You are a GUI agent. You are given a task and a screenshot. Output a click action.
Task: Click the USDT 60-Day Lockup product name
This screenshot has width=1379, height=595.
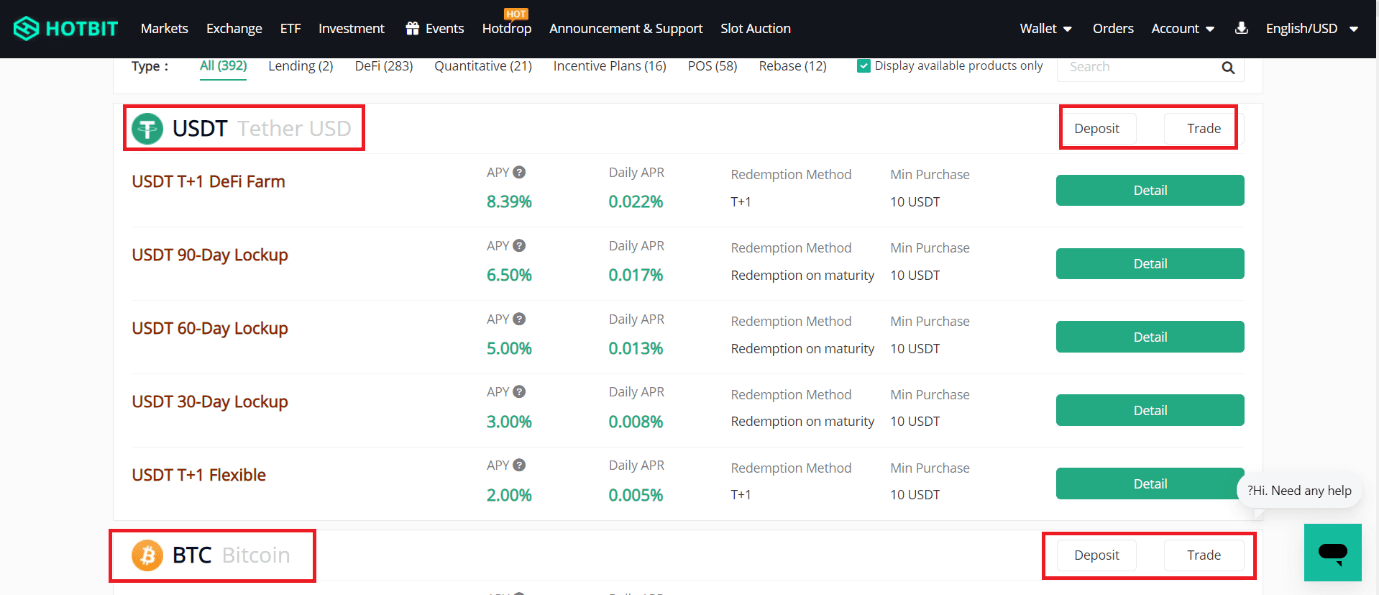point(210,328)
